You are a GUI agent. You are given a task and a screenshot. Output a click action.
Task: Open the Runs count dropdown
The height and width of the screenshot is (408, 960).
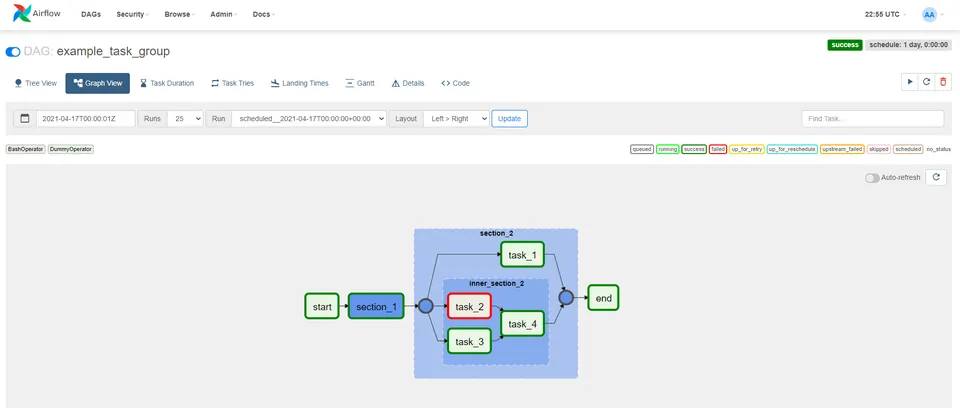[x=186, y=118]
